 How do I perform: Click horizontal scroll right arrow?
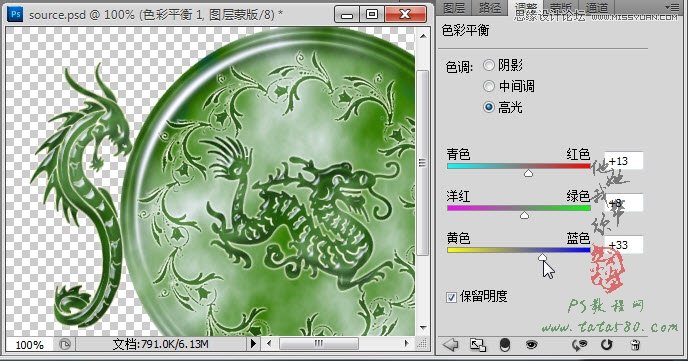[406, 343]
